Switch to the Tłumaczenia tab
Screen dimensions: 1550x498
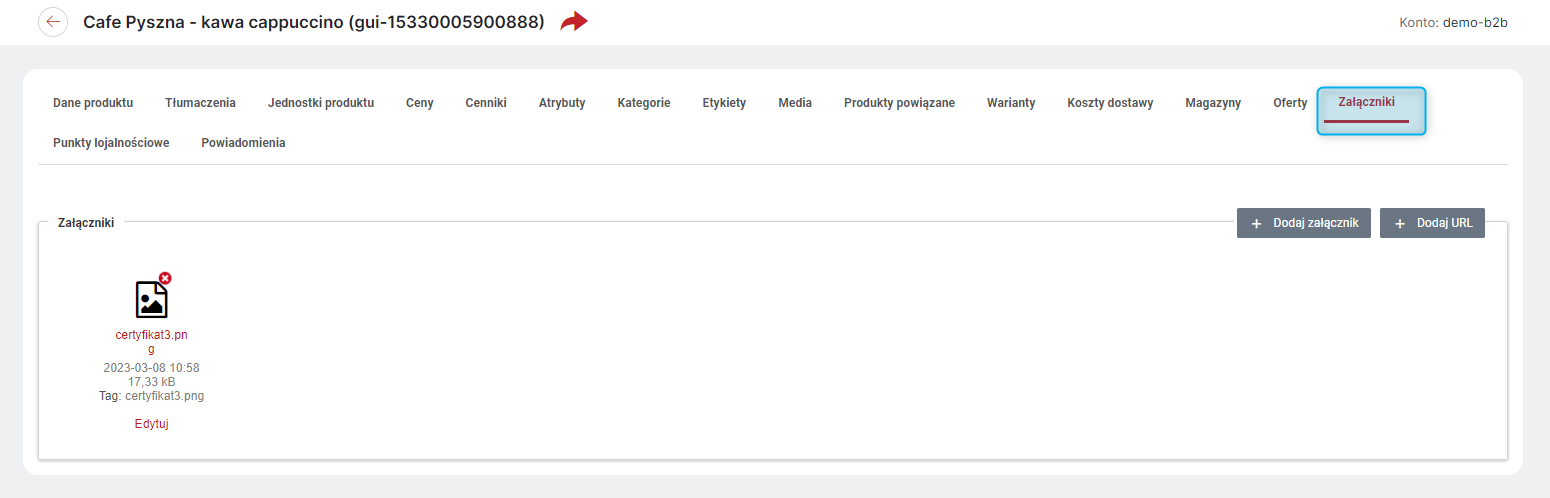click(200, 103)
